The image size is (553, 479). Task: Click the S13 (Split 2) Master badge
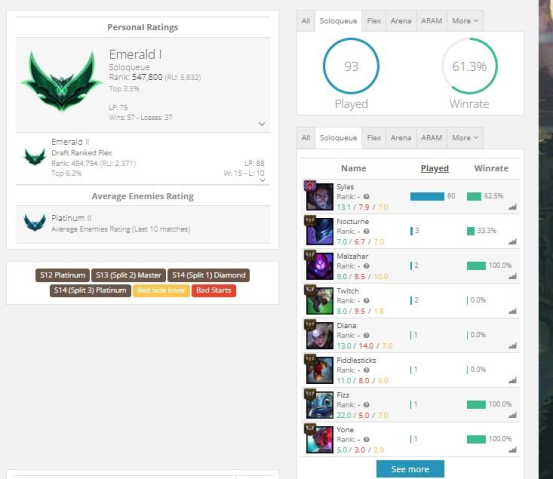tap(128, 275)
